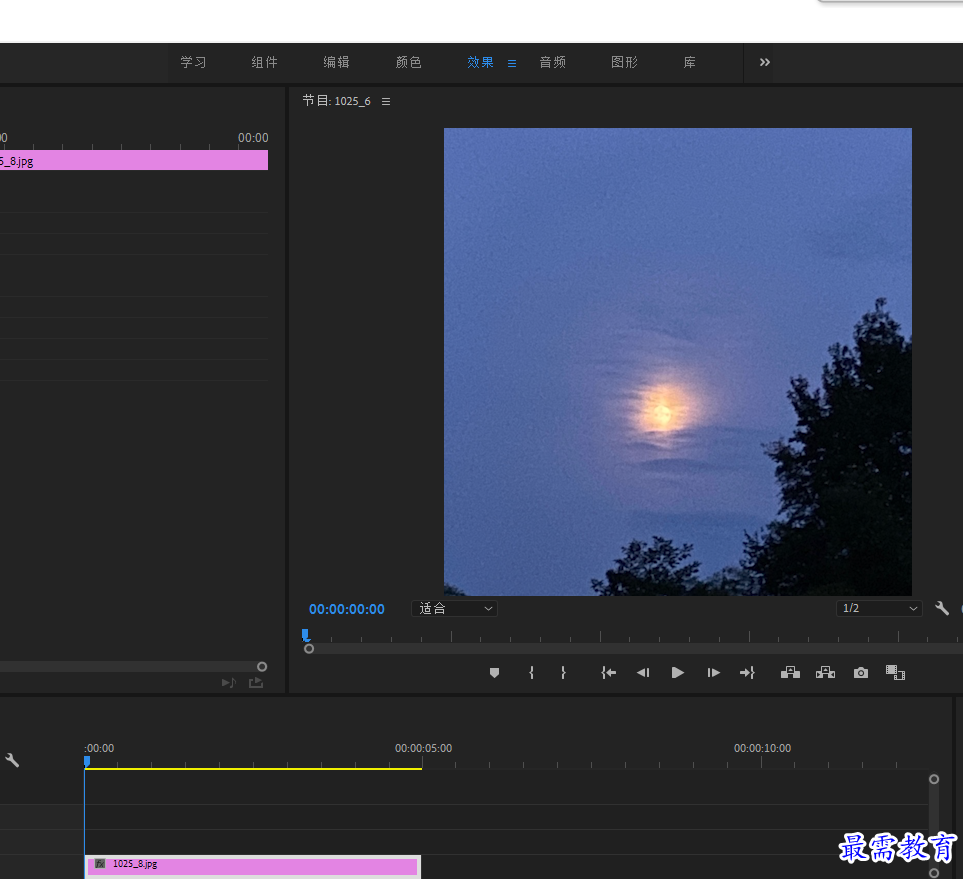Image resolution: width=963 pixels, height=879 pixels.
Task: Open timeline display settings wrench
Action: (12, 760)
